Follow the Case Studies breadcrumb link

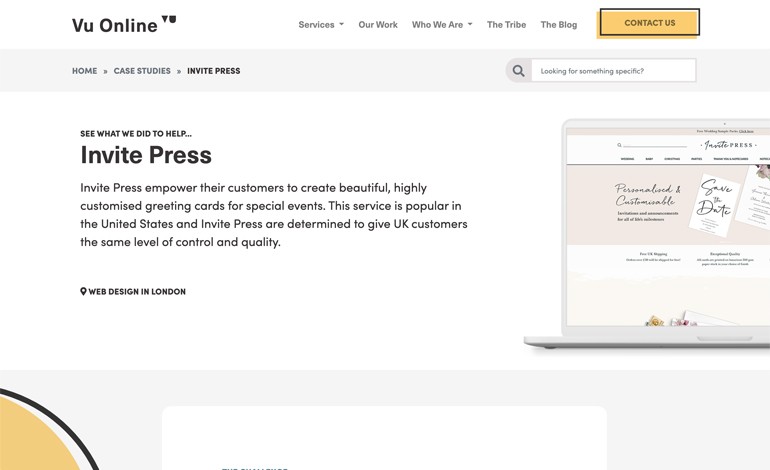(142, 71)
